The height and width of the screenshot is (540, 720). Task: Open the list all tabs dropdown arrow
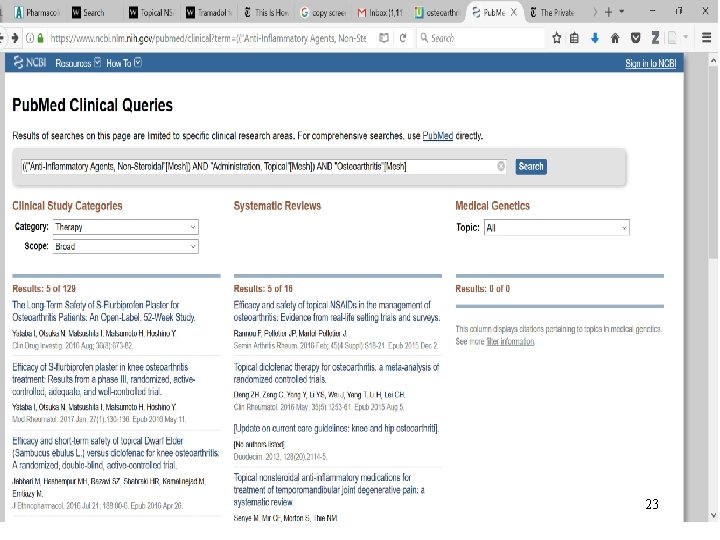pyautogui.click(x=622, y=12)
